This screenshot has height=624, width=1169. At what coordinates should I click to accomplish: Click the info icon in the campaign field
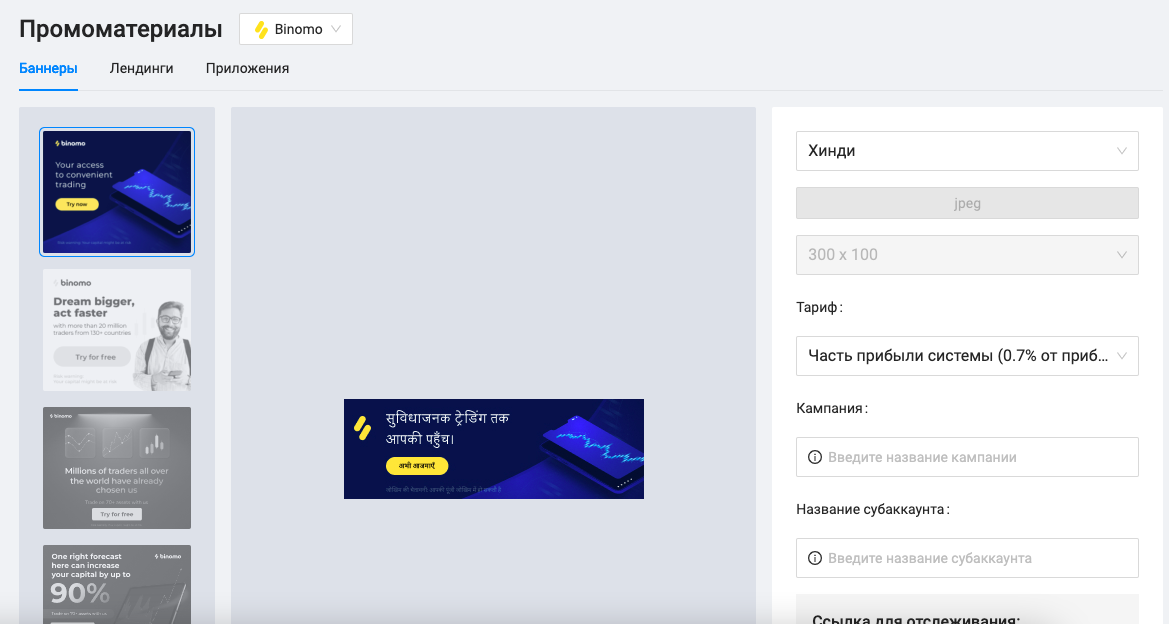tap(815, 457)
